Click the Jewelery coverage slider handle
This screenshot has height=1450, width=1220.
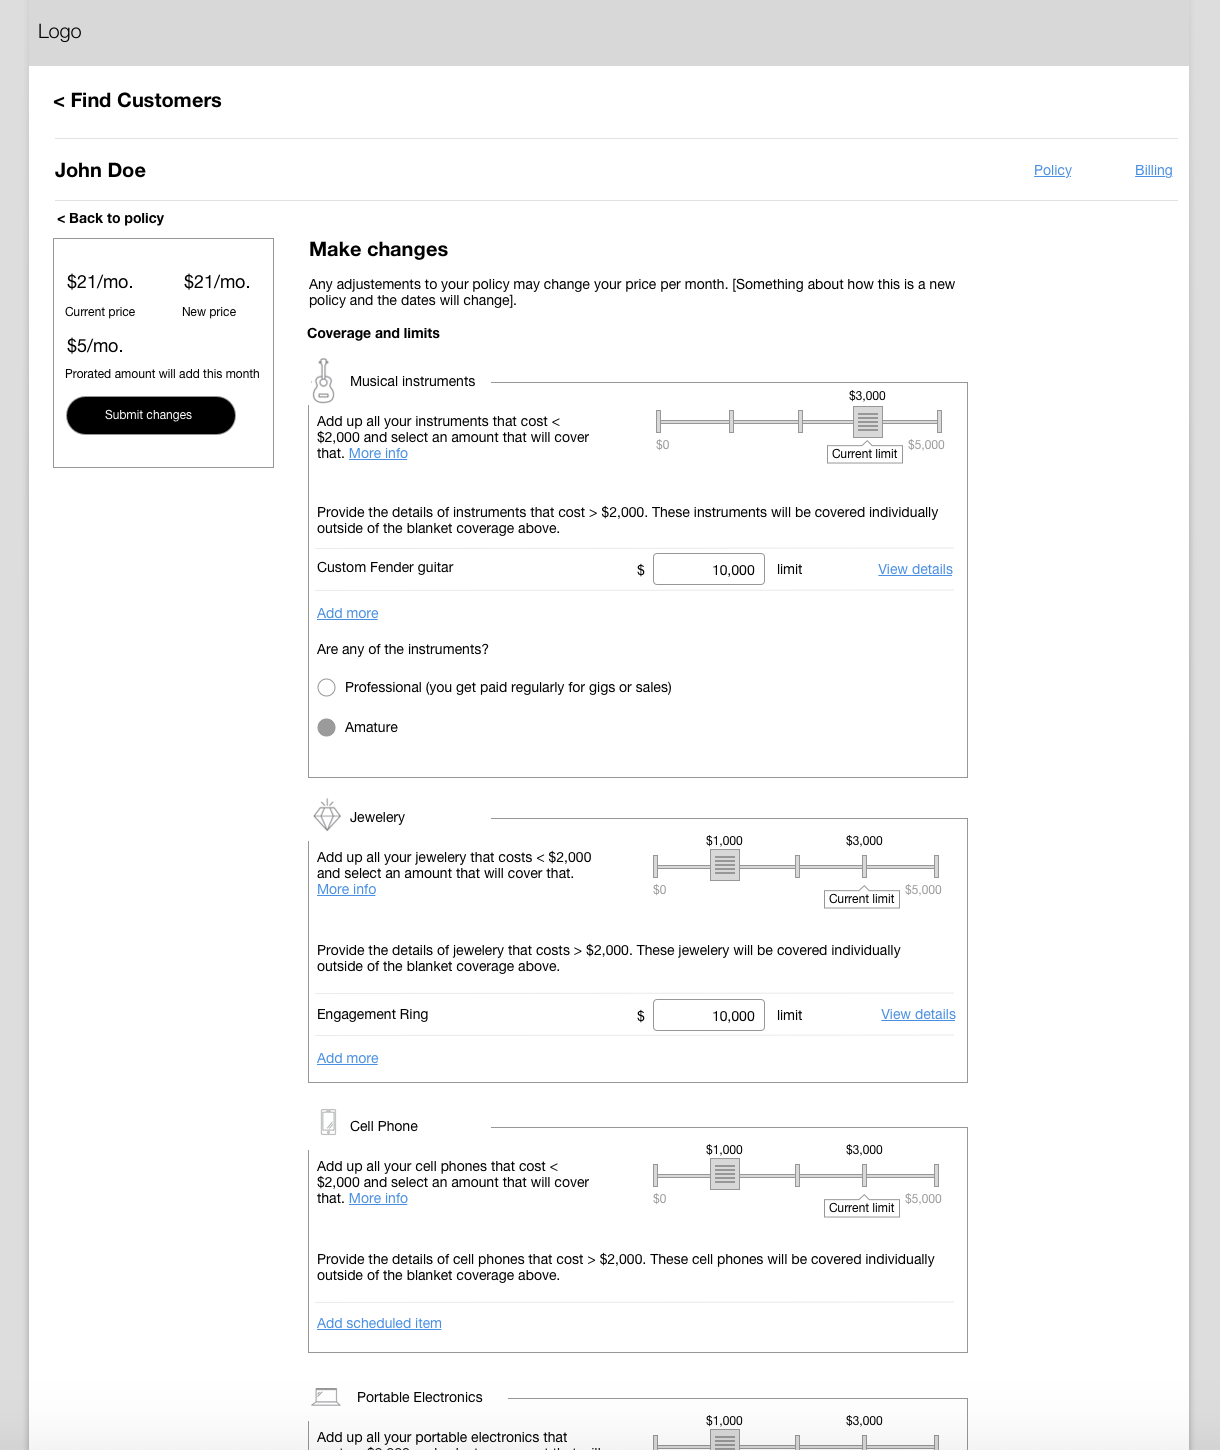point(724,866)
